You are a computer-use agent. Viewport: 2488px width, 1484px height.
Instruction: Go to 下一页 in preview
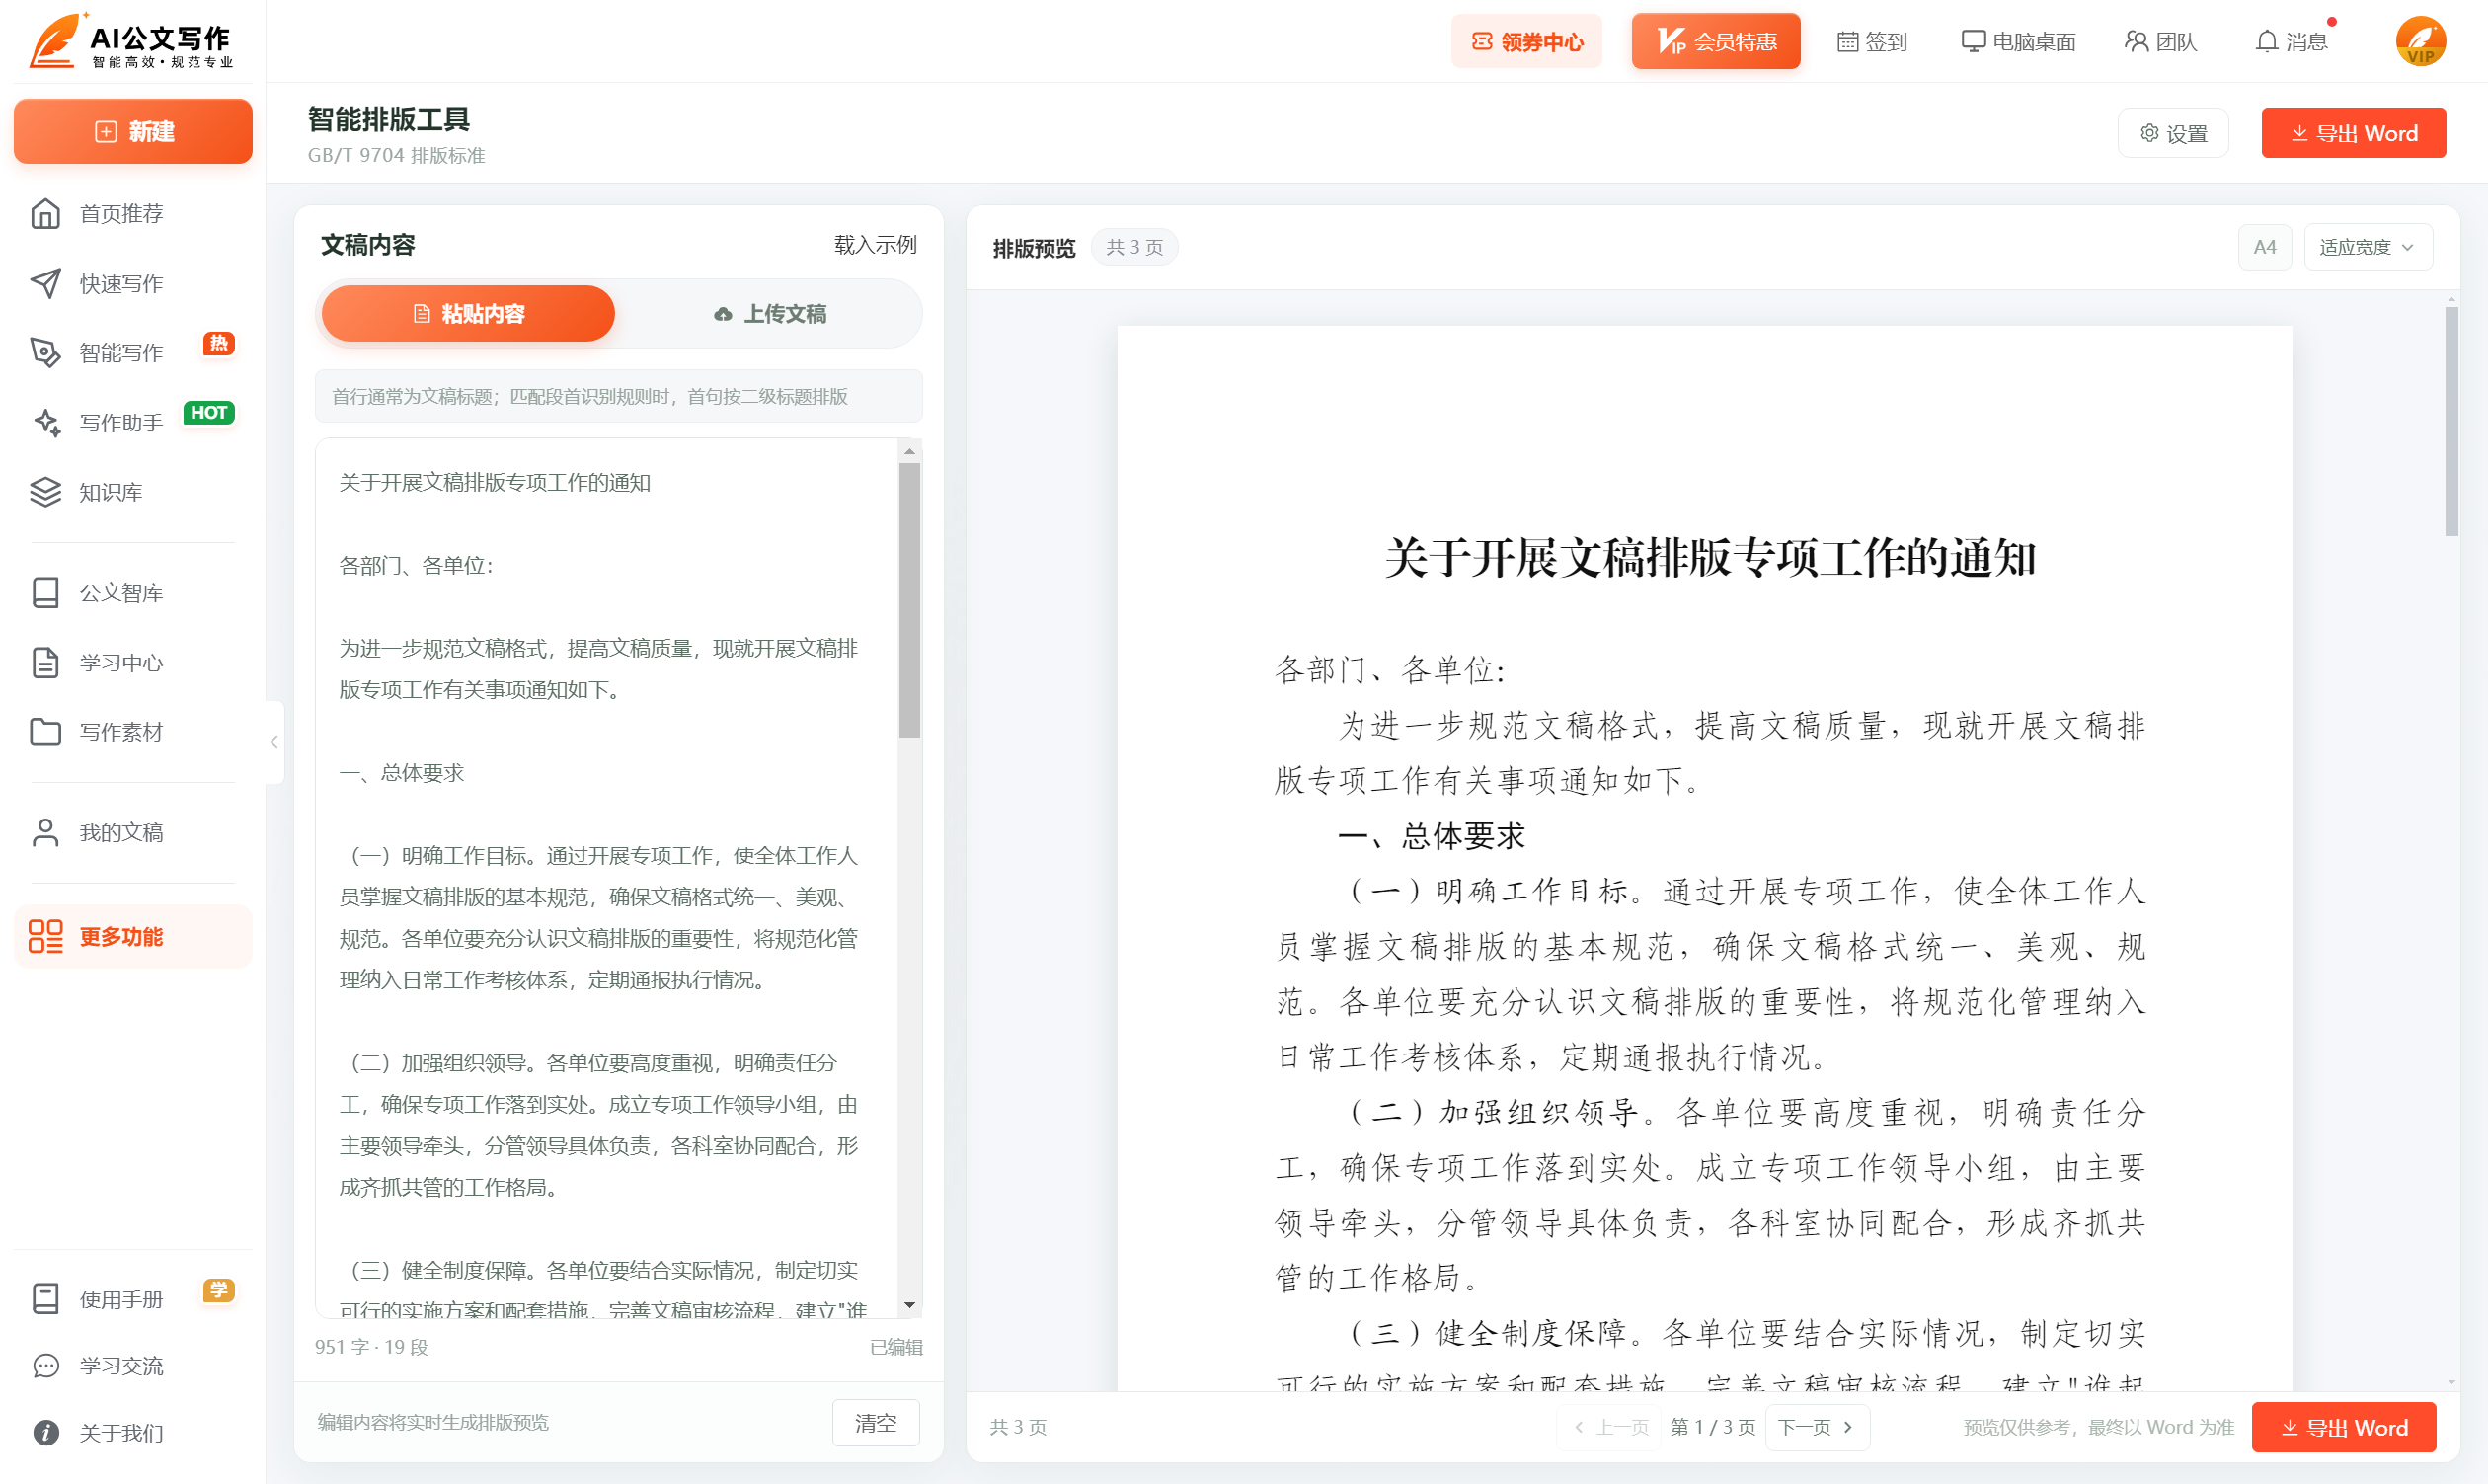(1816, 1427)
